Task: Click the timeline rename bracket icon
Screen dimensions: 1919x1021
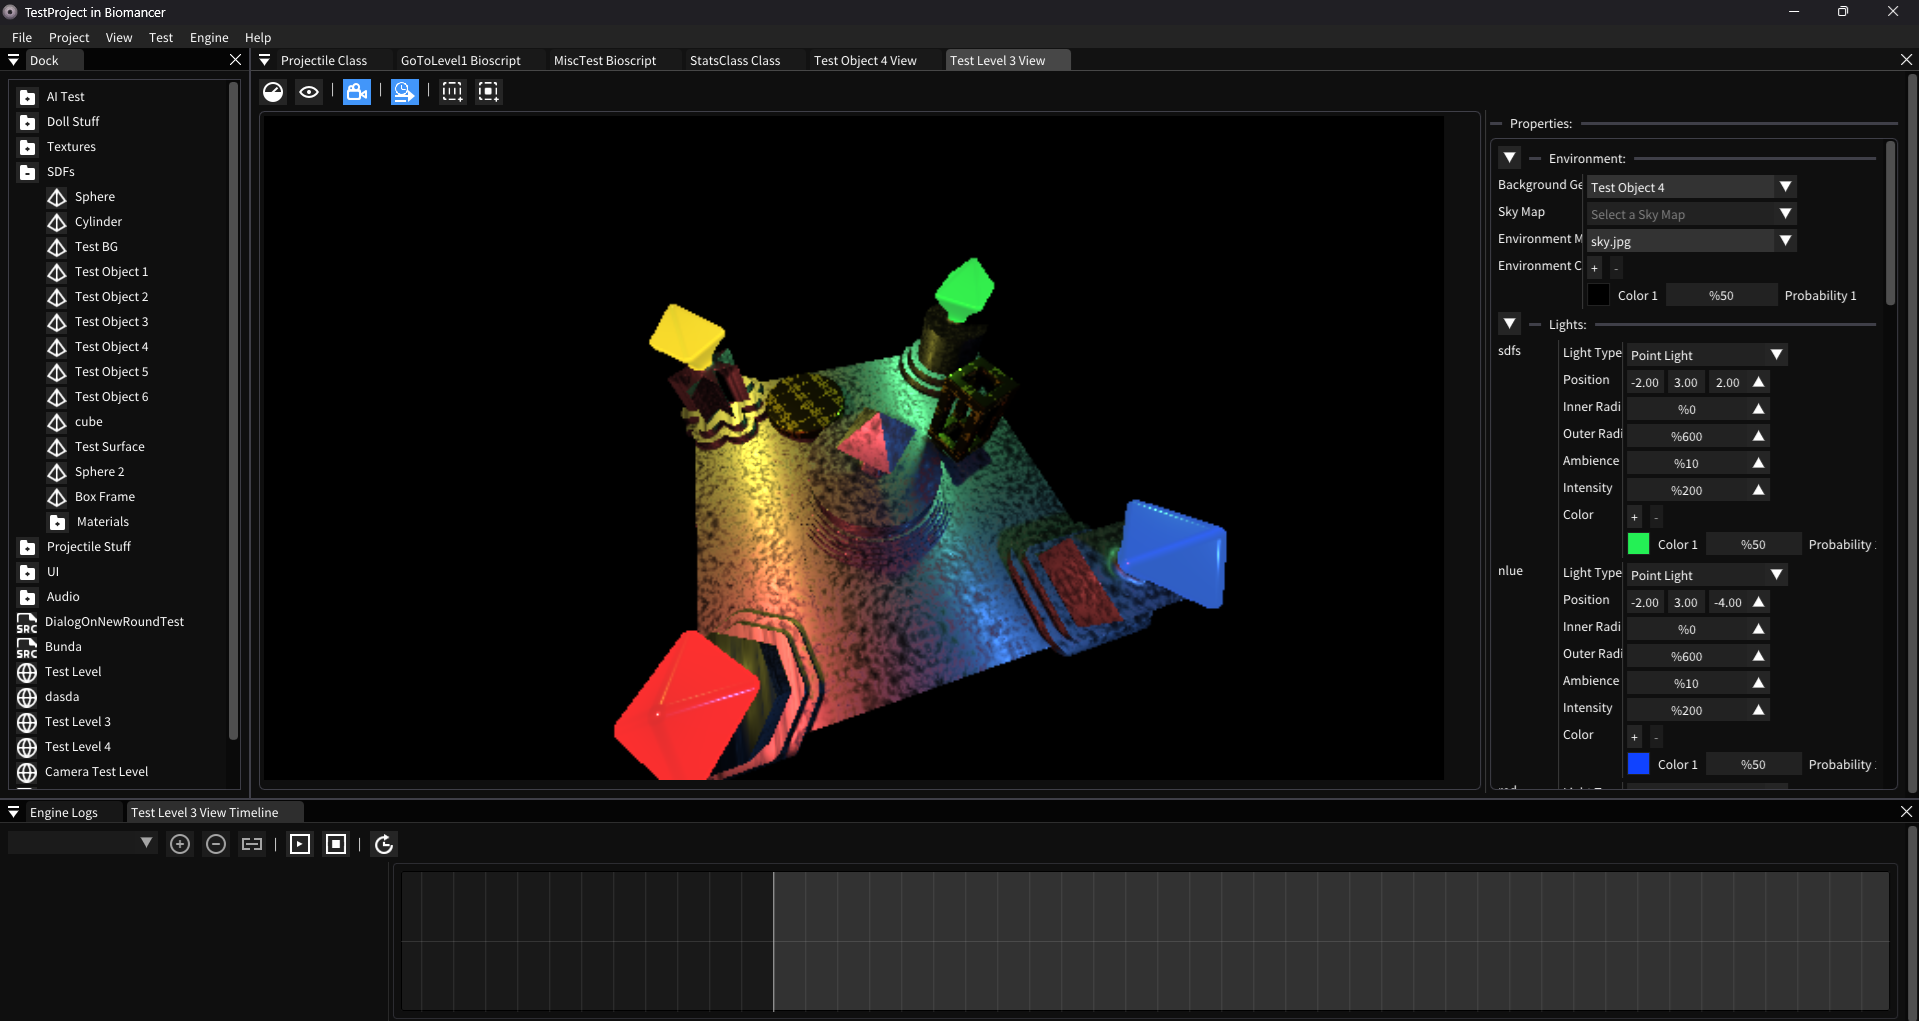Action: click(252, 844)
